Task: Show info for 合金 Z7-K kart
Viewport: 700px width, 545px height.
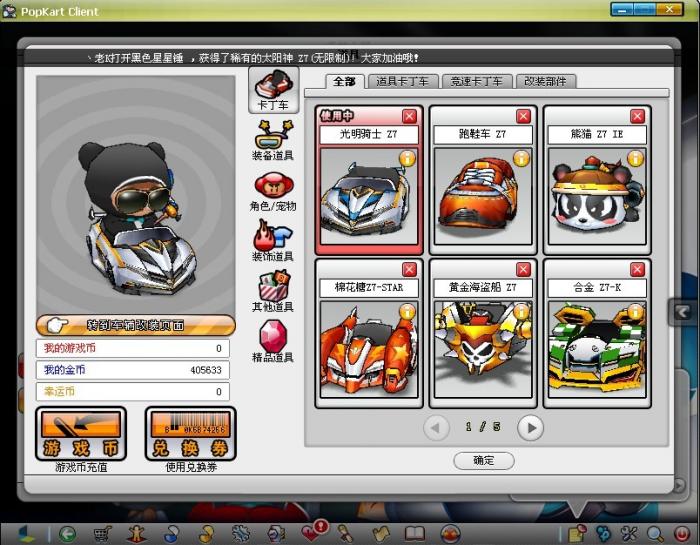Action: (x=635, y=312)
